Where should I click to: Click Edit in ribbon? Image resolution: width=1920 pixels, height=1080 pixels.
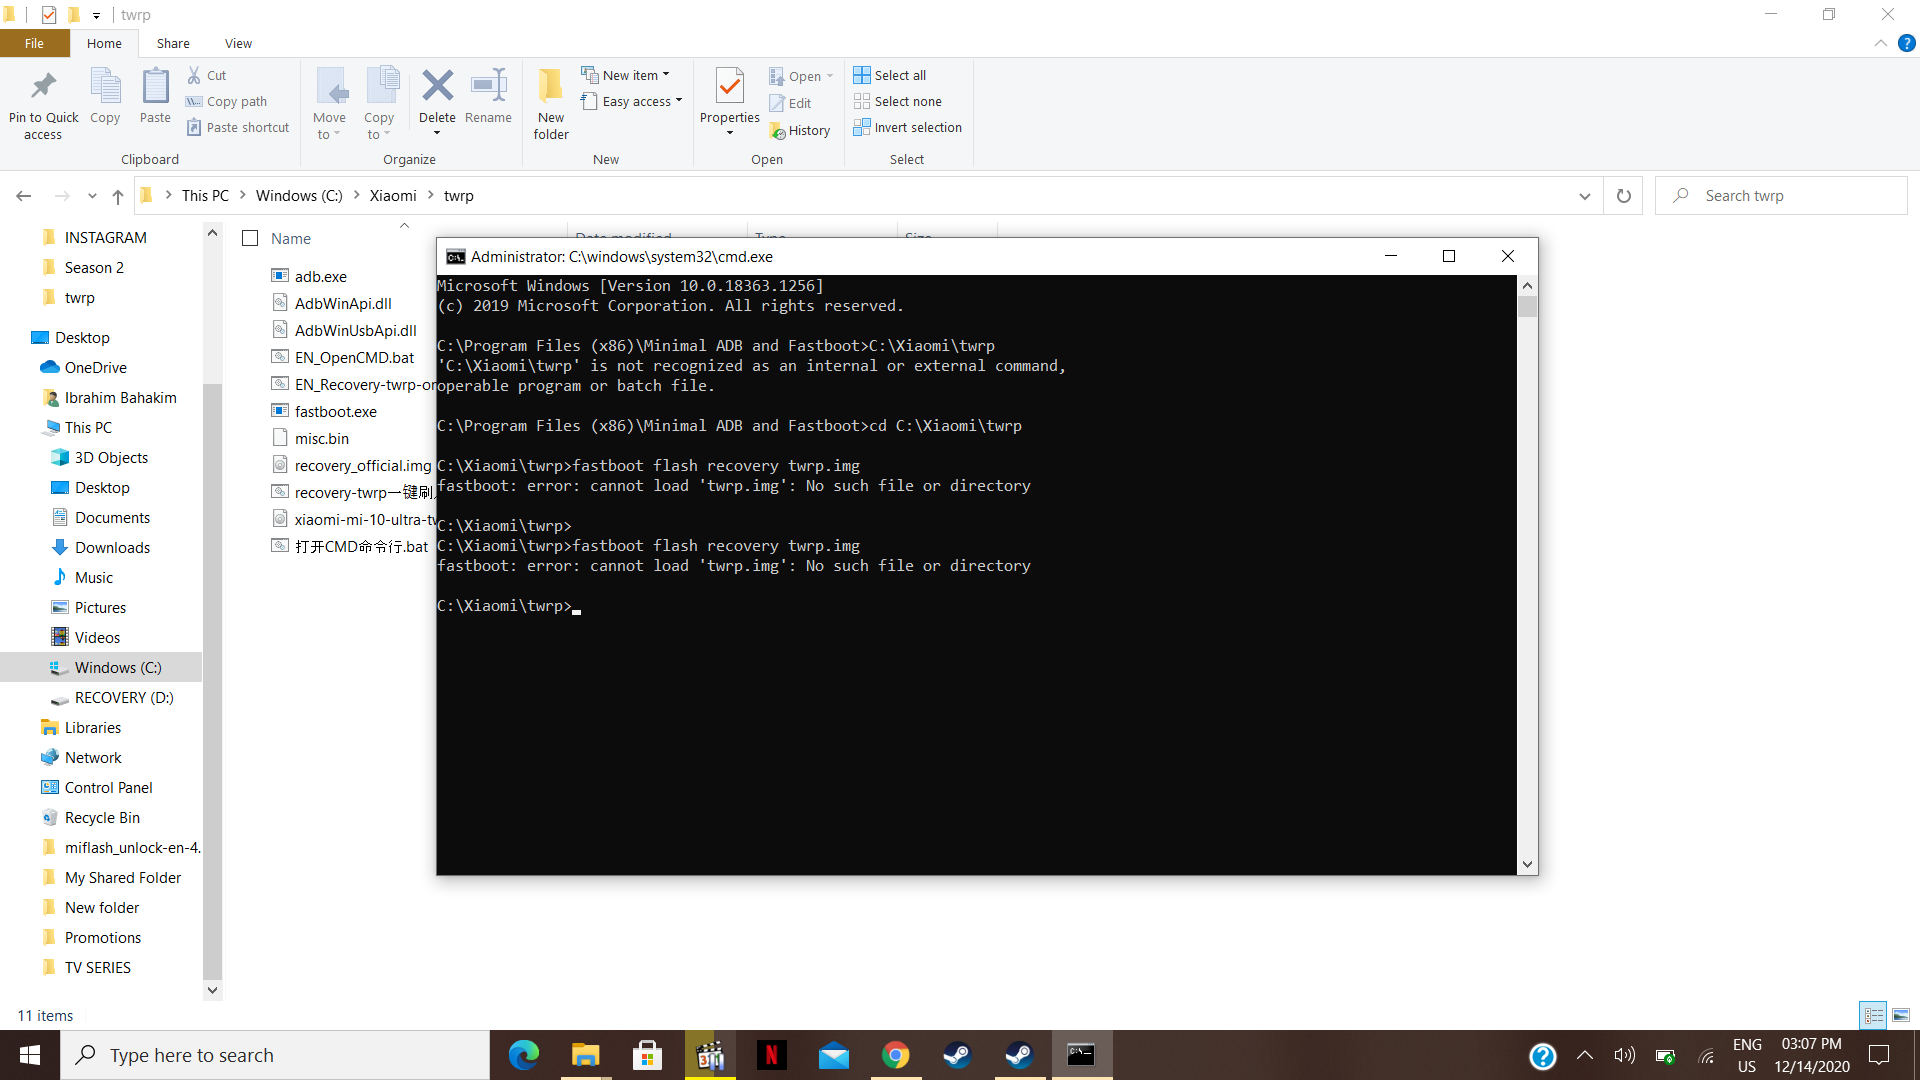point(790,103)
